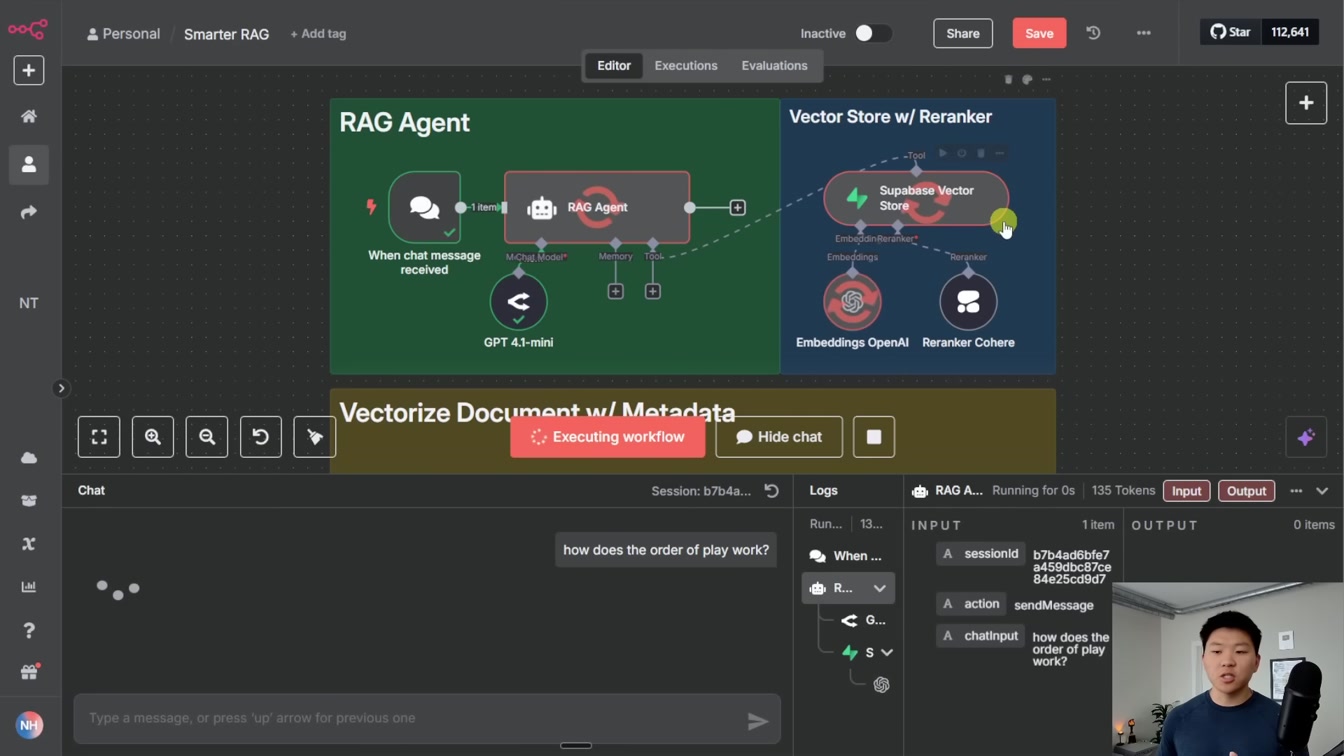Open the what's new gift icon
Viewport: 1344px width, 756px height.
coord(29,673)
